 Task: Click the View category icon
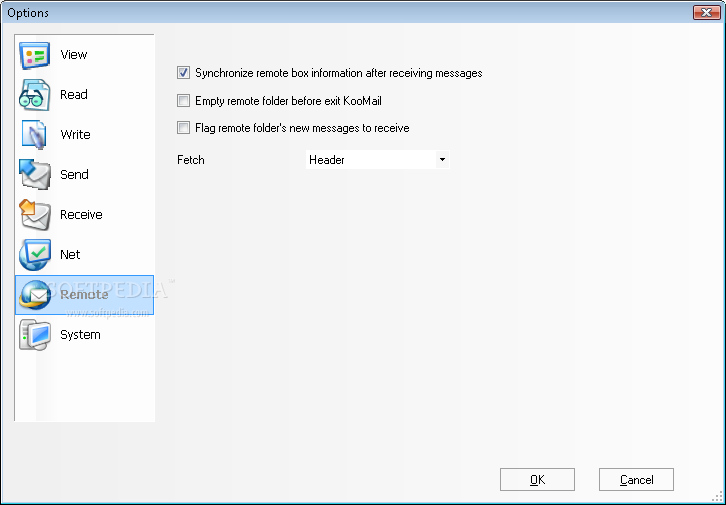point(34,55)
